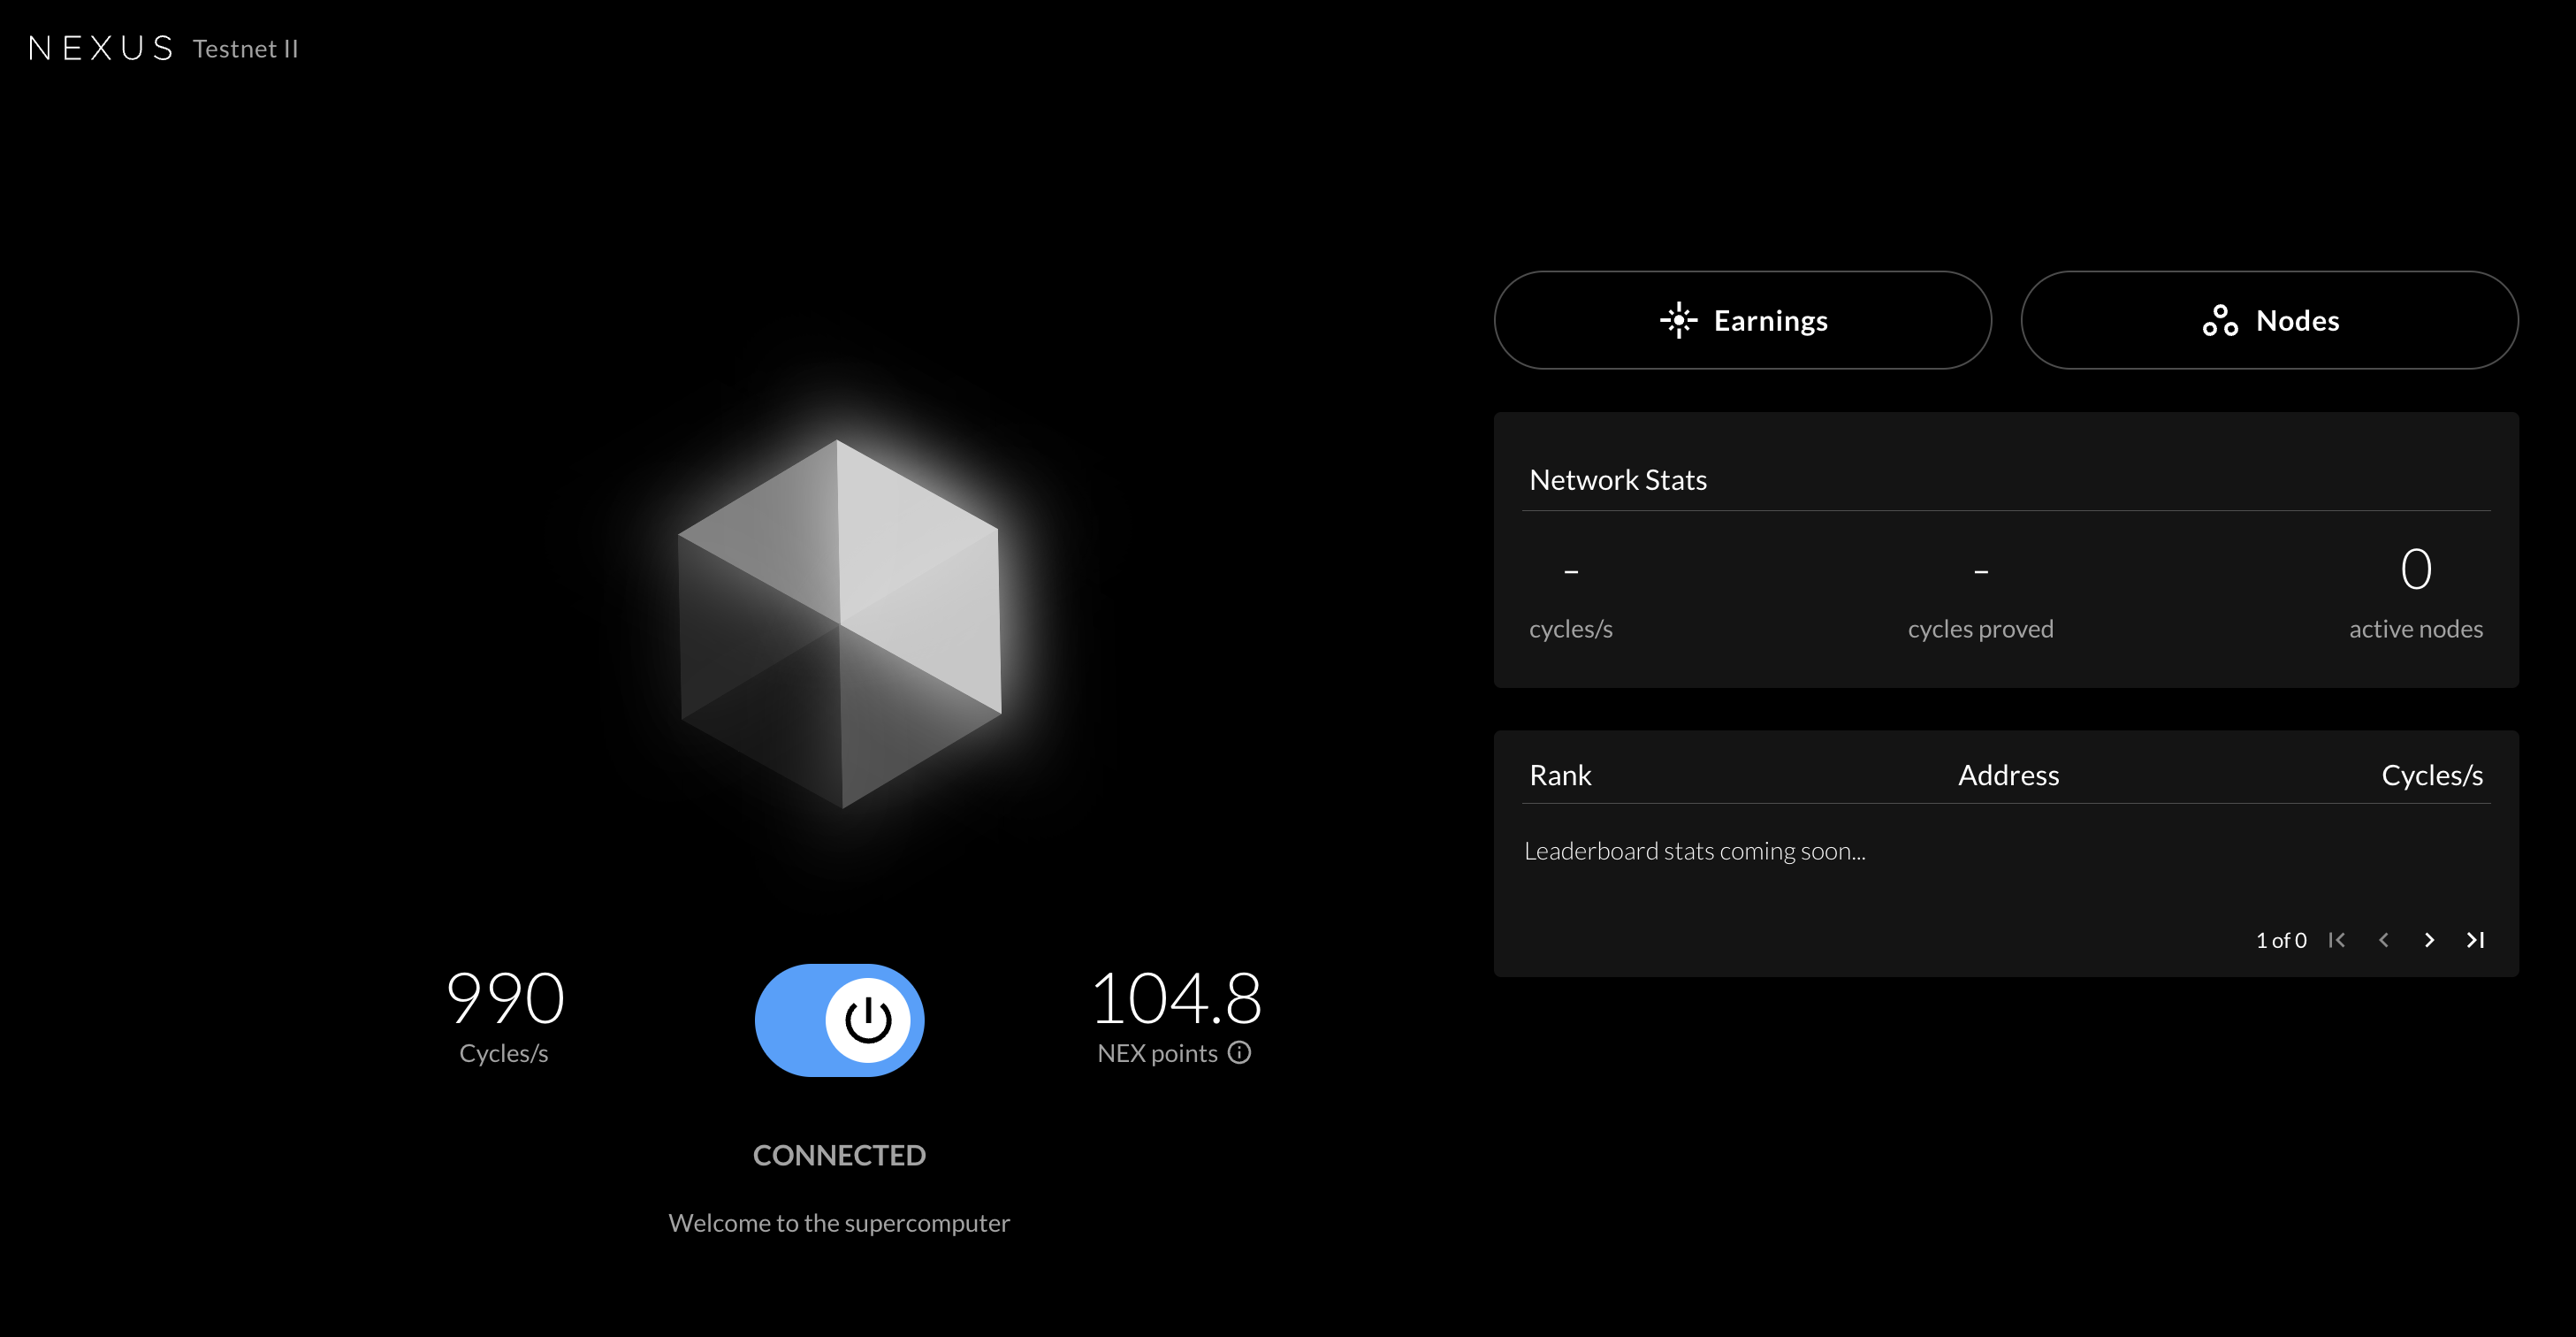Screen dimensions: 2576x1337
Task: Open the Nodes tab
Action: 2269,320
